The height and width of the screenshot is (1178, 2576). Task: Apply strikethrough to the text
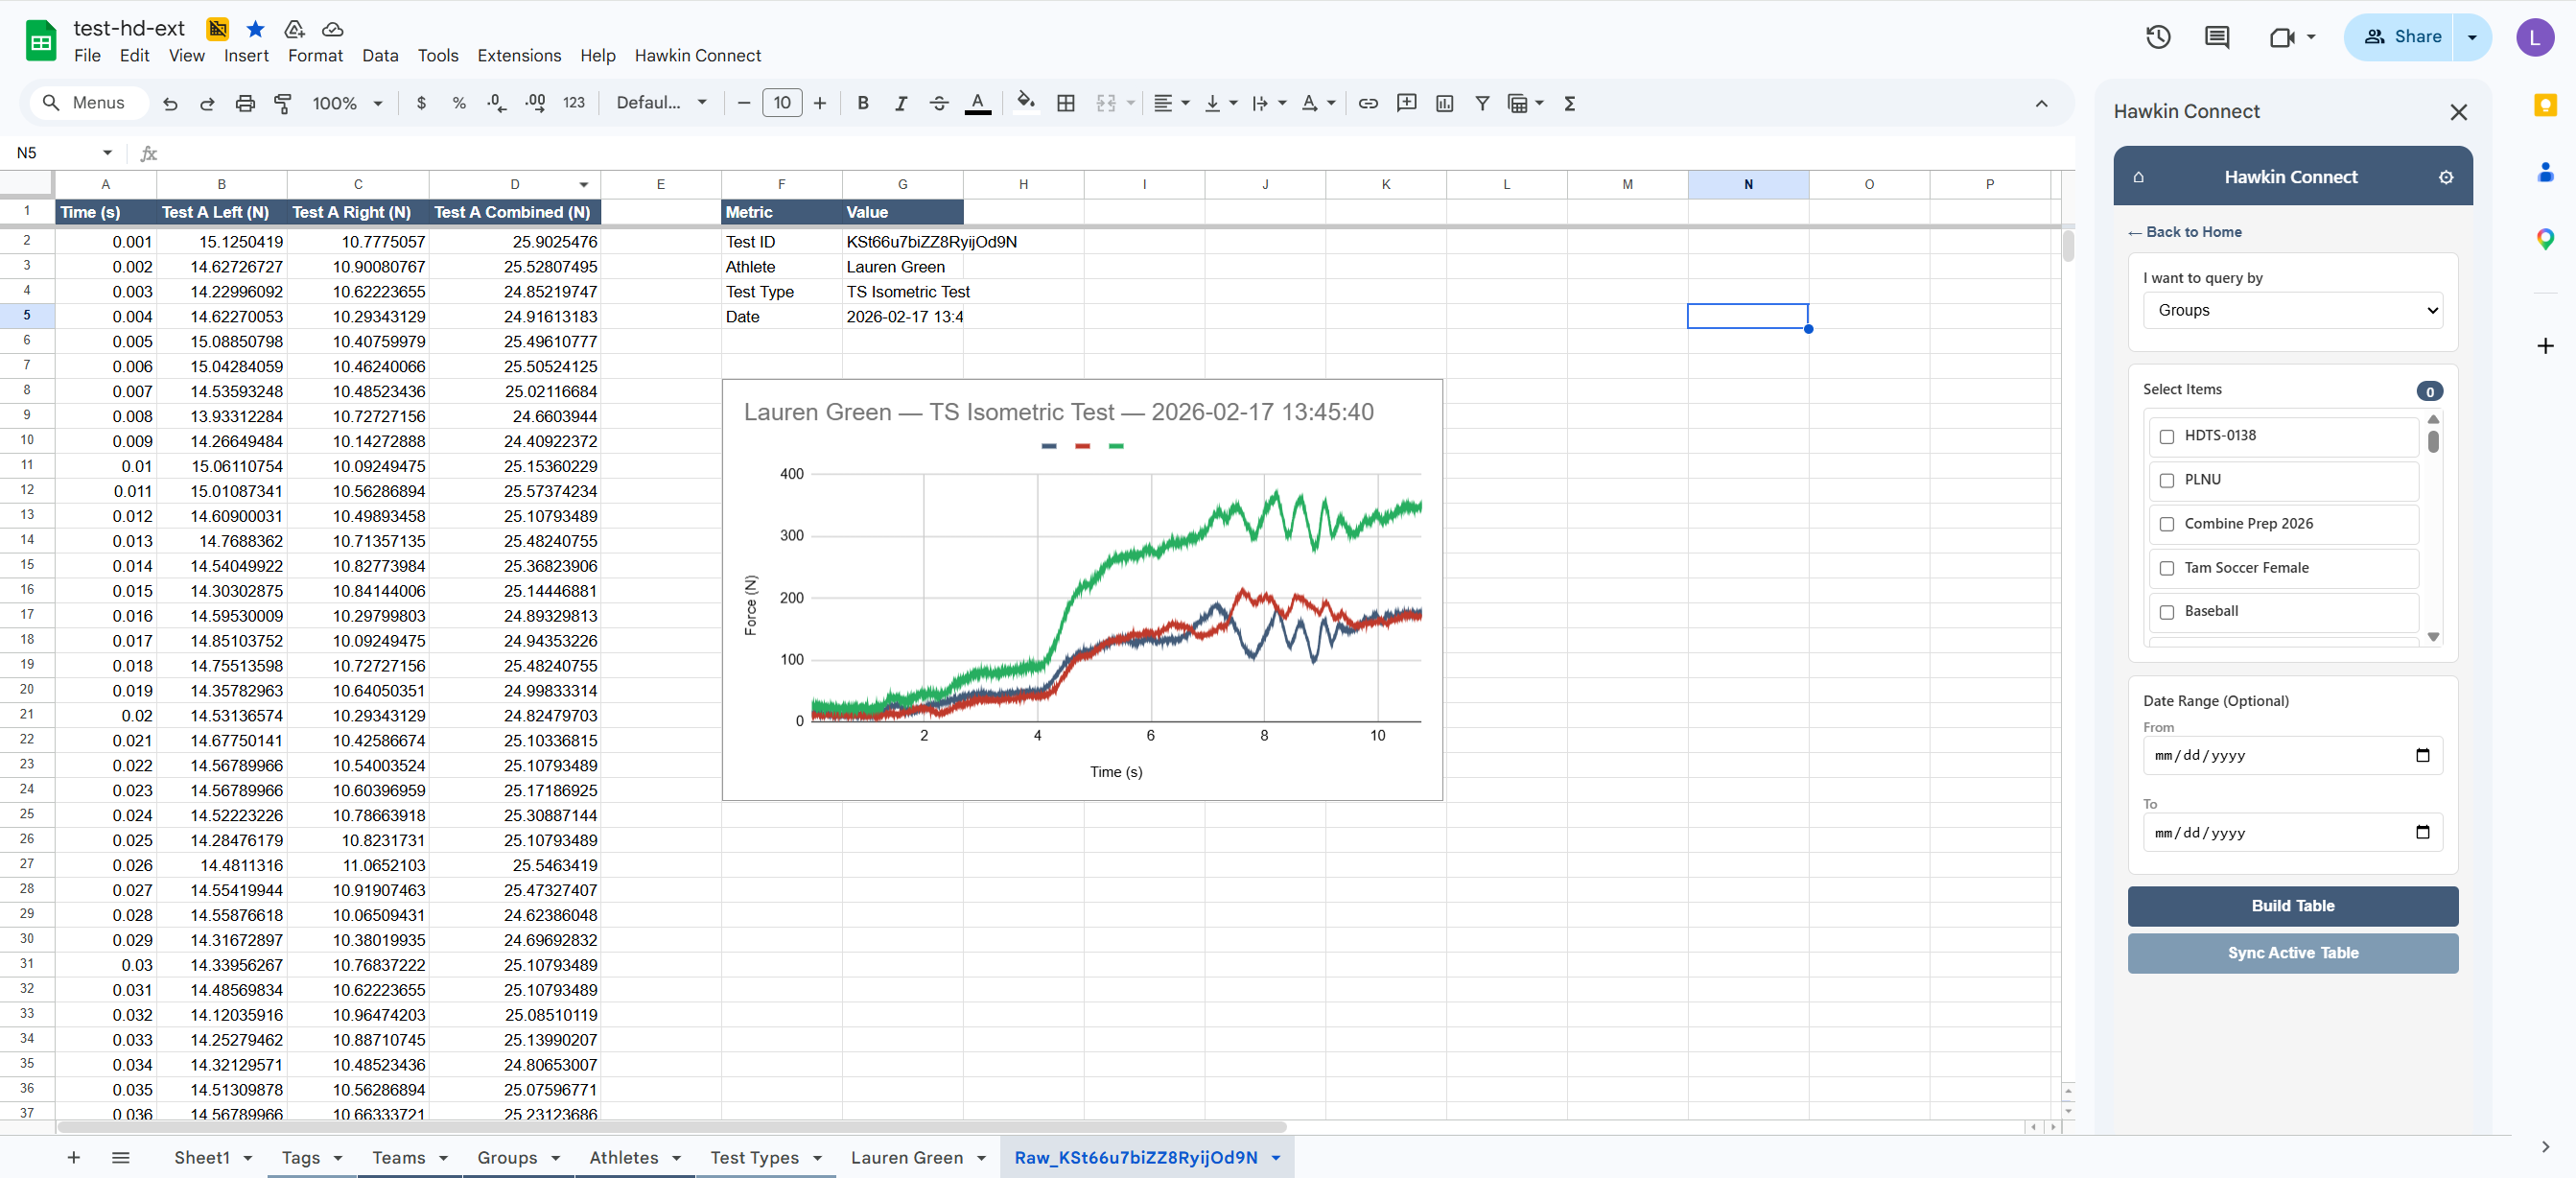[939, 103]
